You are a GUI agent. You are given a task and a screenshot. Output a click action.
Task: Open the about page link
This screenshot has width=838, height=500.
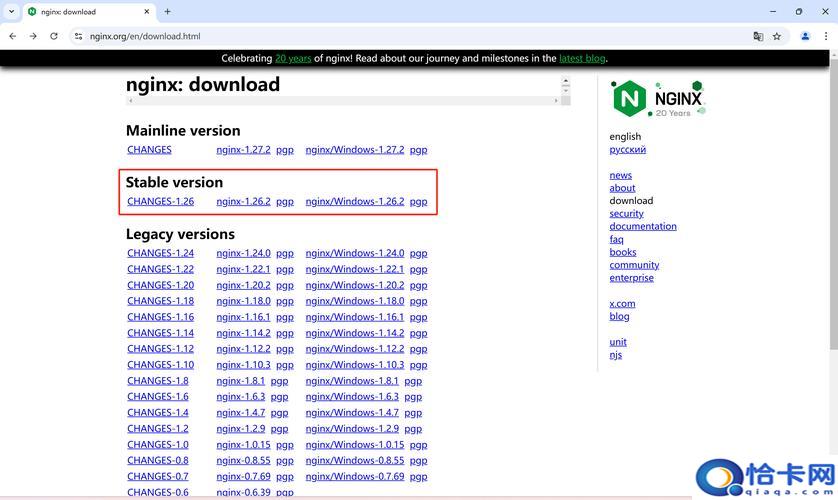622,188
